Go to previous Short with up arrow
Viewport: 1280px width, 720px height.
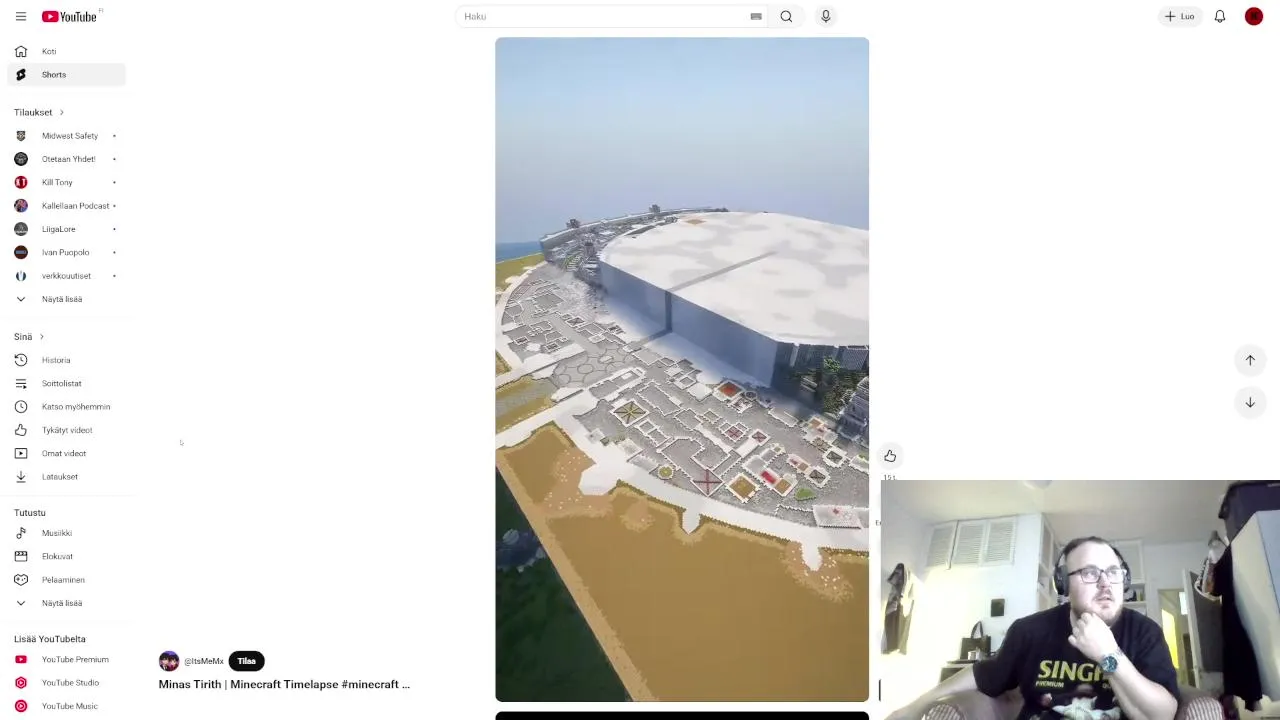[1250, 360]
